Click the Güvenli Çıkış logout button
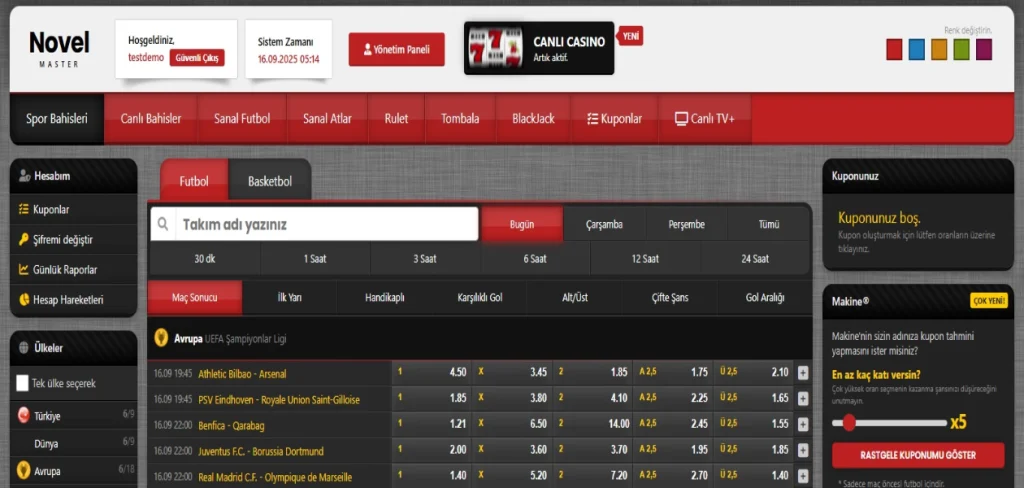The width and height of the screenshot is (1024, 488). tap(197, 57)
